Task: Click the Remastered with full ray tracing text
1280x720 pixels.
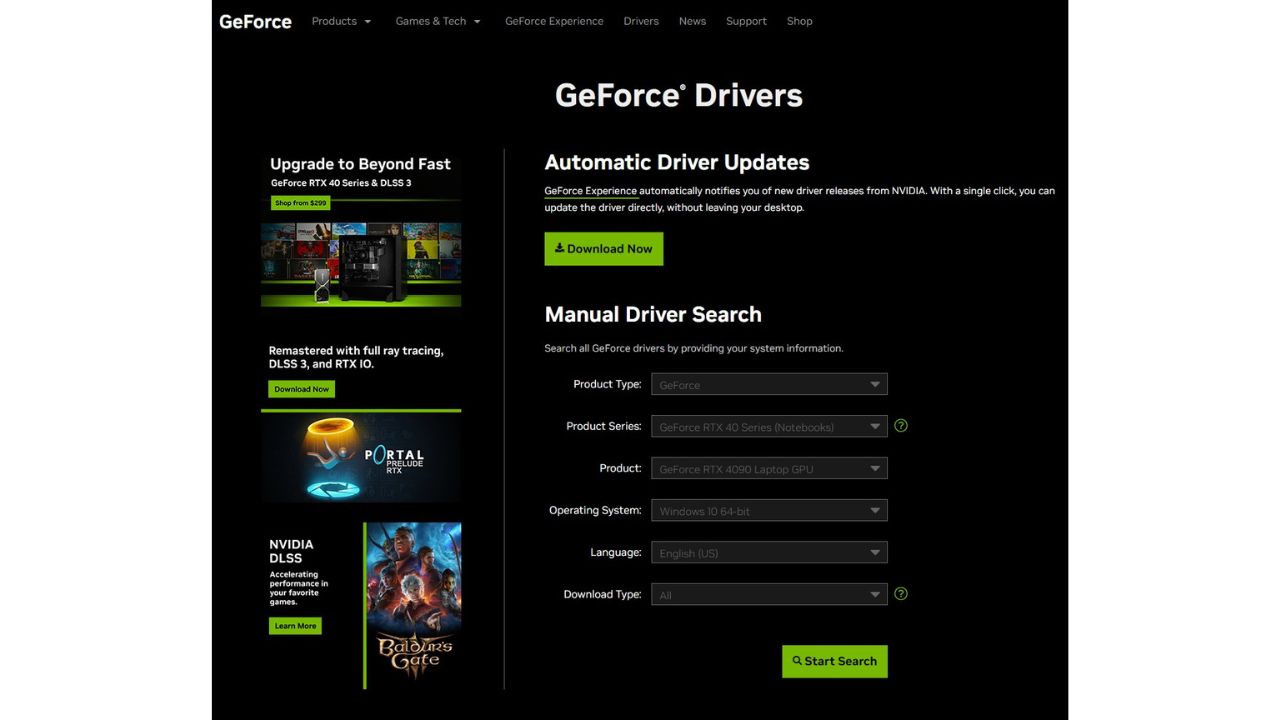Action: [x=356, y=358]
